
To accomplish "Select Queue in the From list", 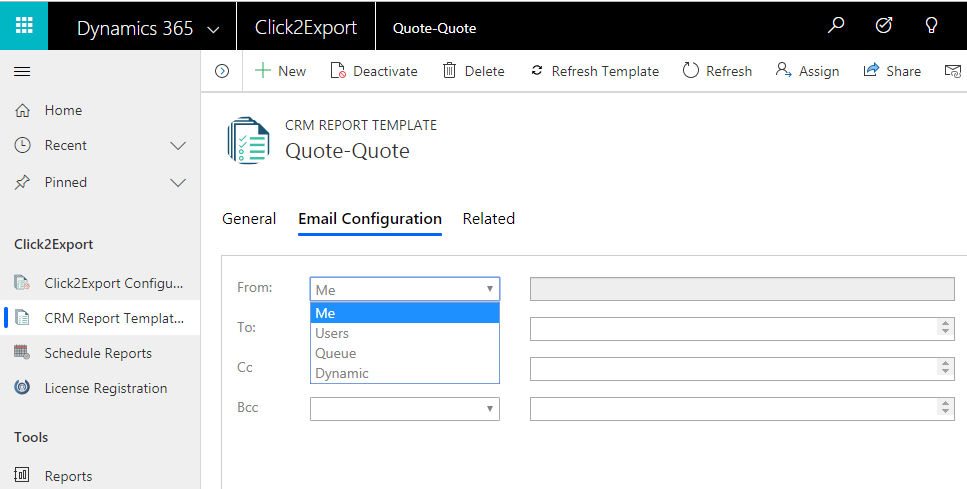I will pyautogui.click(x=405, y=353).
